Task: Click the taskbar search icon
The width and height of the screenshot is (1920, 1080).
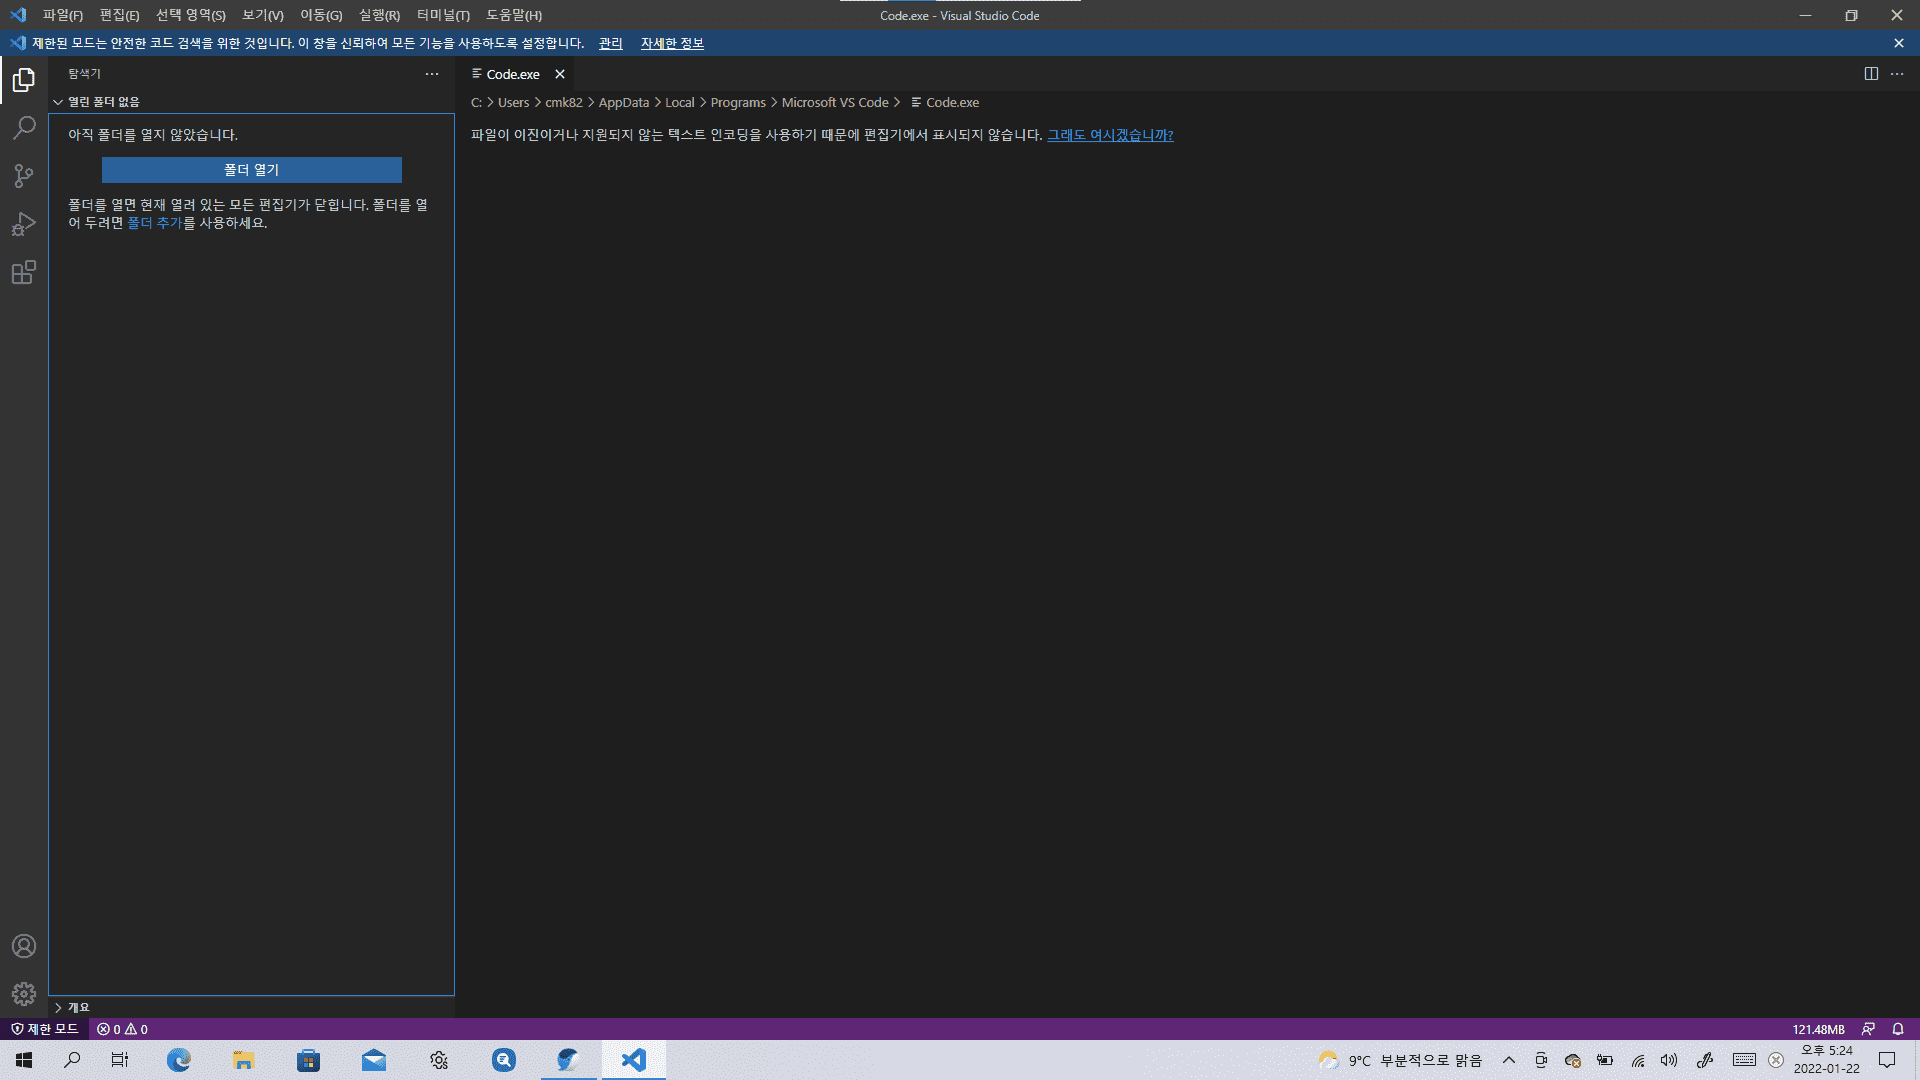Action: click(x=72, y=1060)
